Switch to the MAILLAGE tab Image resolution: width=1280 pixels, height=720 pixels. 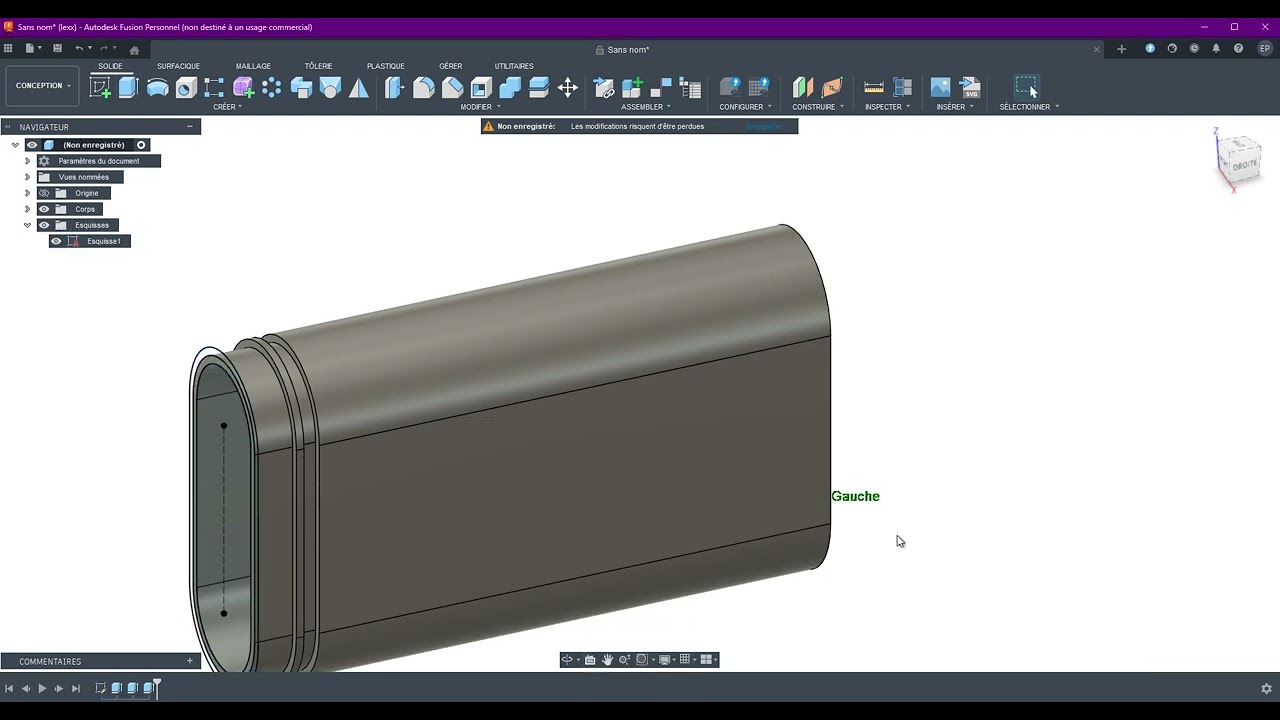253,66
